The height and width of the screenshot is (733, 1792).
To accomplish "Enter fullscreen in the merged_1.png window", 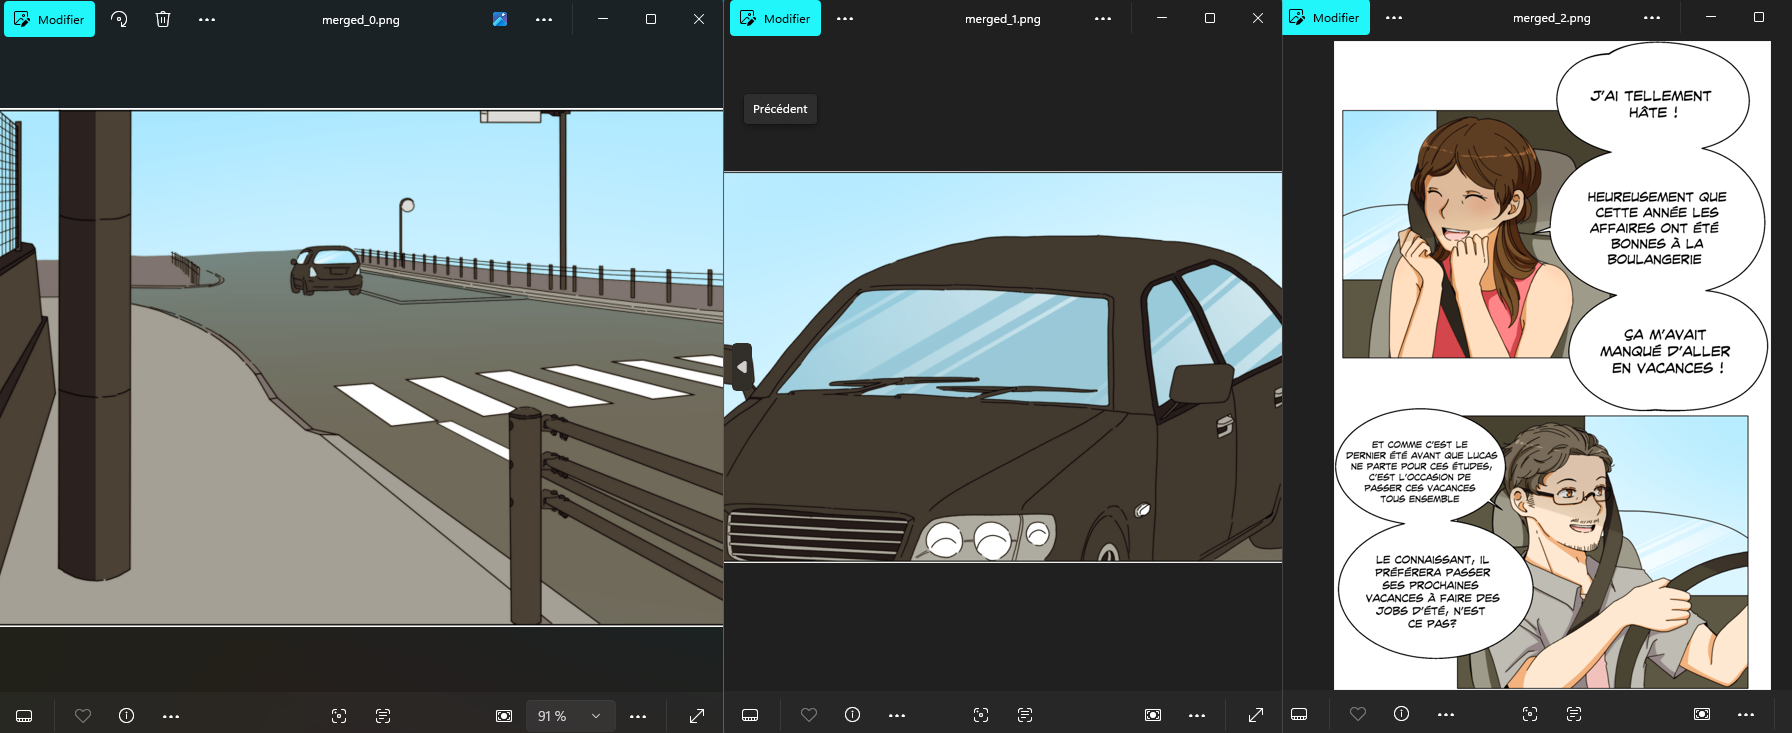I will click(x=1256, y=715).
